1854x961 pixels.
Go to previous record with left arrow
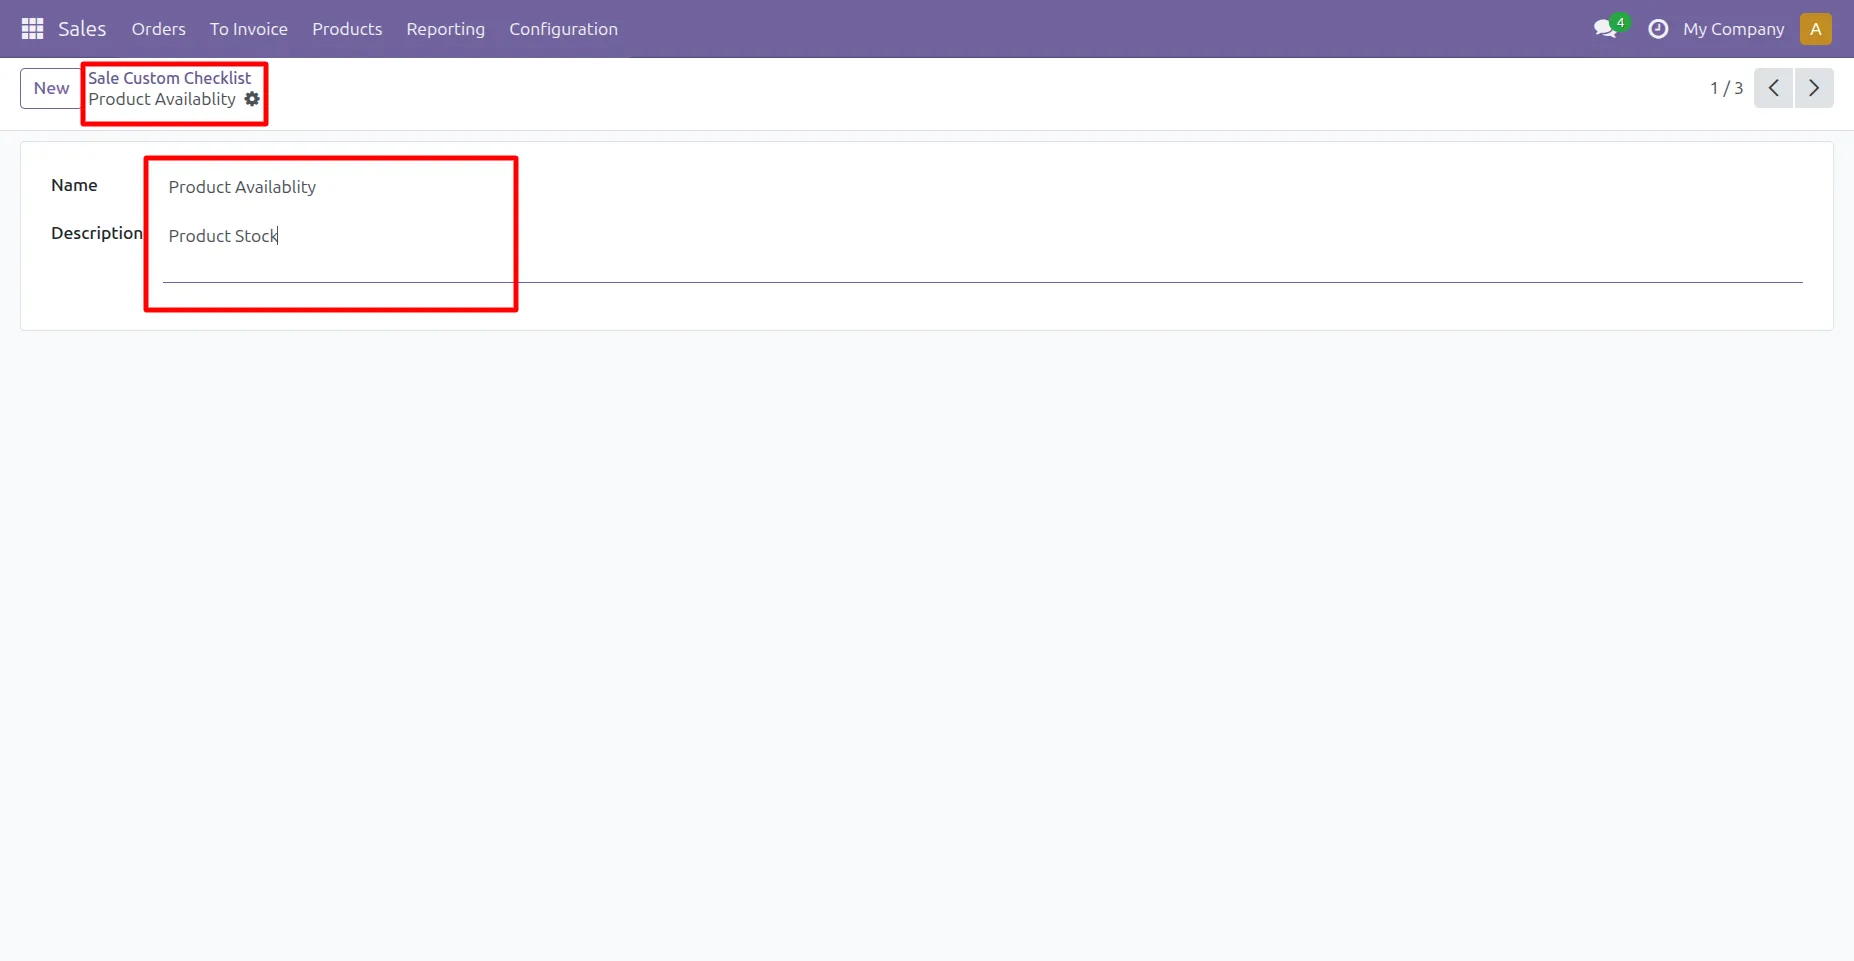(x=1773, y=88)
